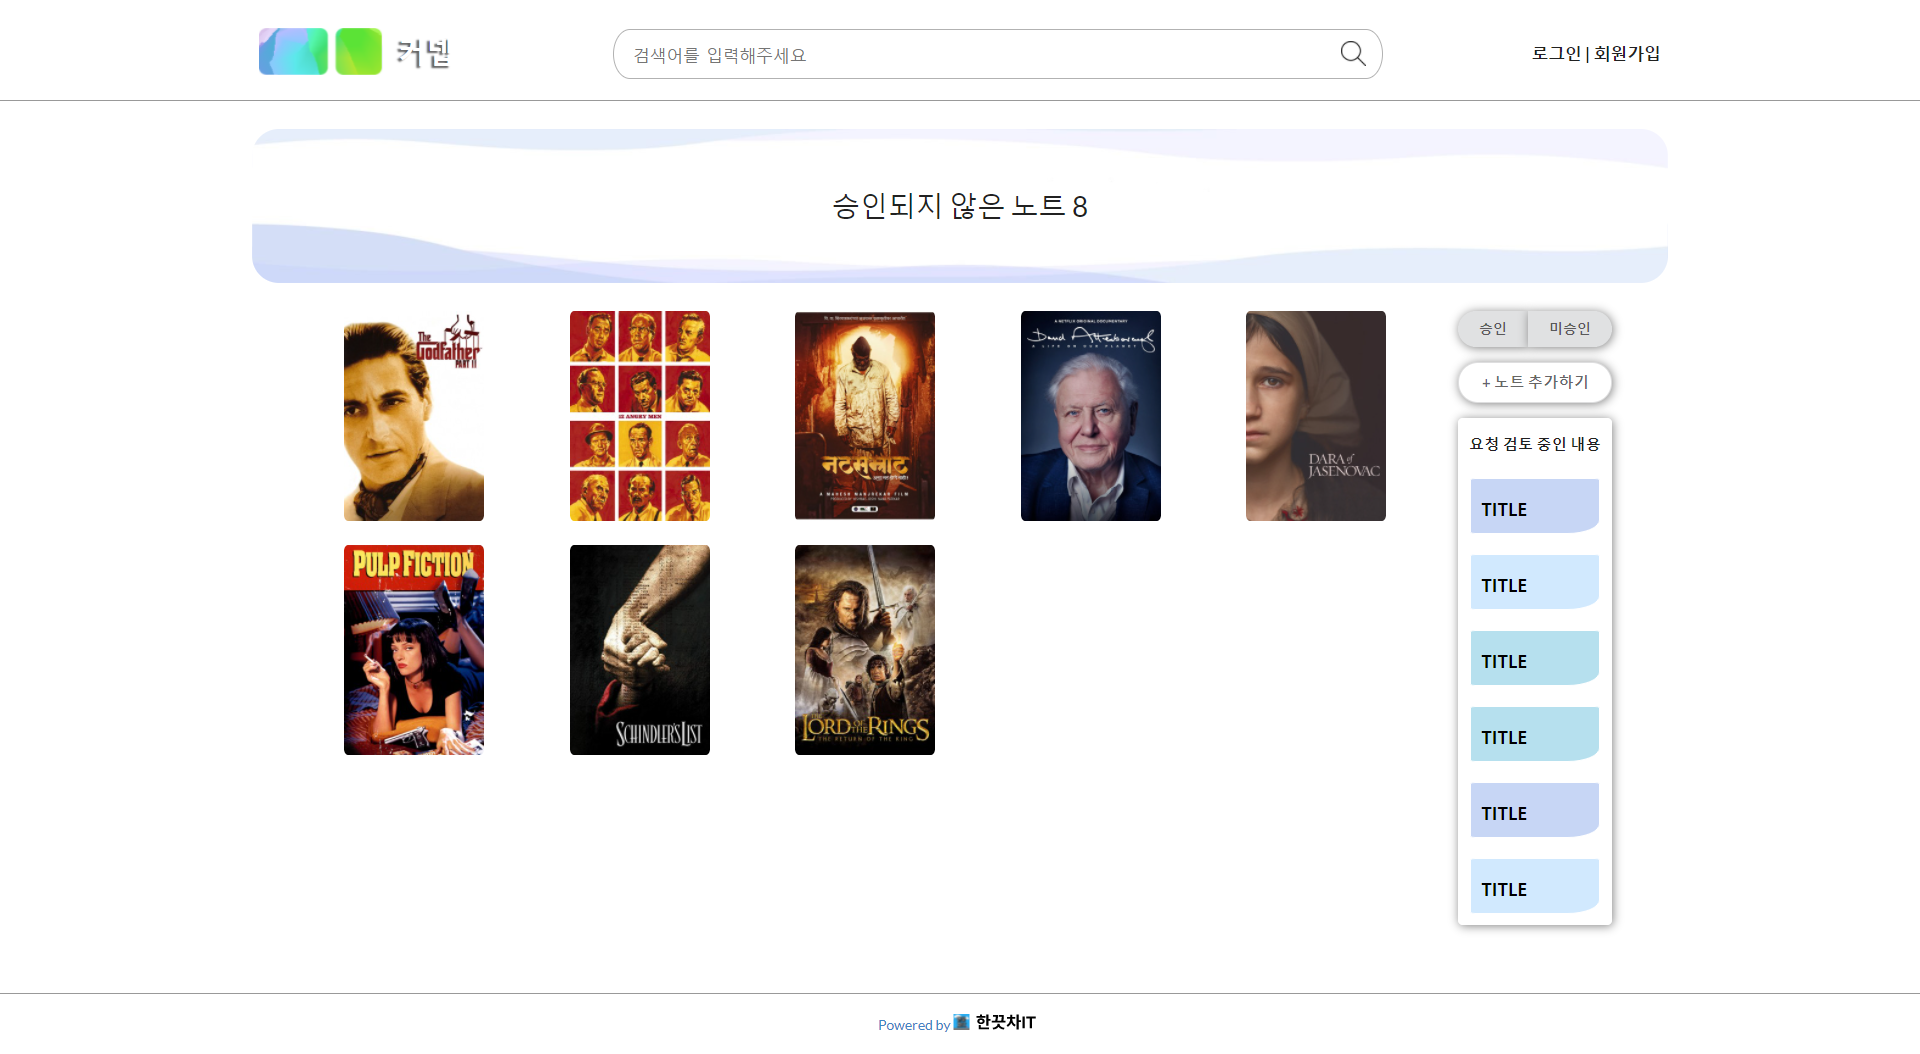
Task: Open the fourth TITLE card in the review list
Action: tap(1535, 734)
